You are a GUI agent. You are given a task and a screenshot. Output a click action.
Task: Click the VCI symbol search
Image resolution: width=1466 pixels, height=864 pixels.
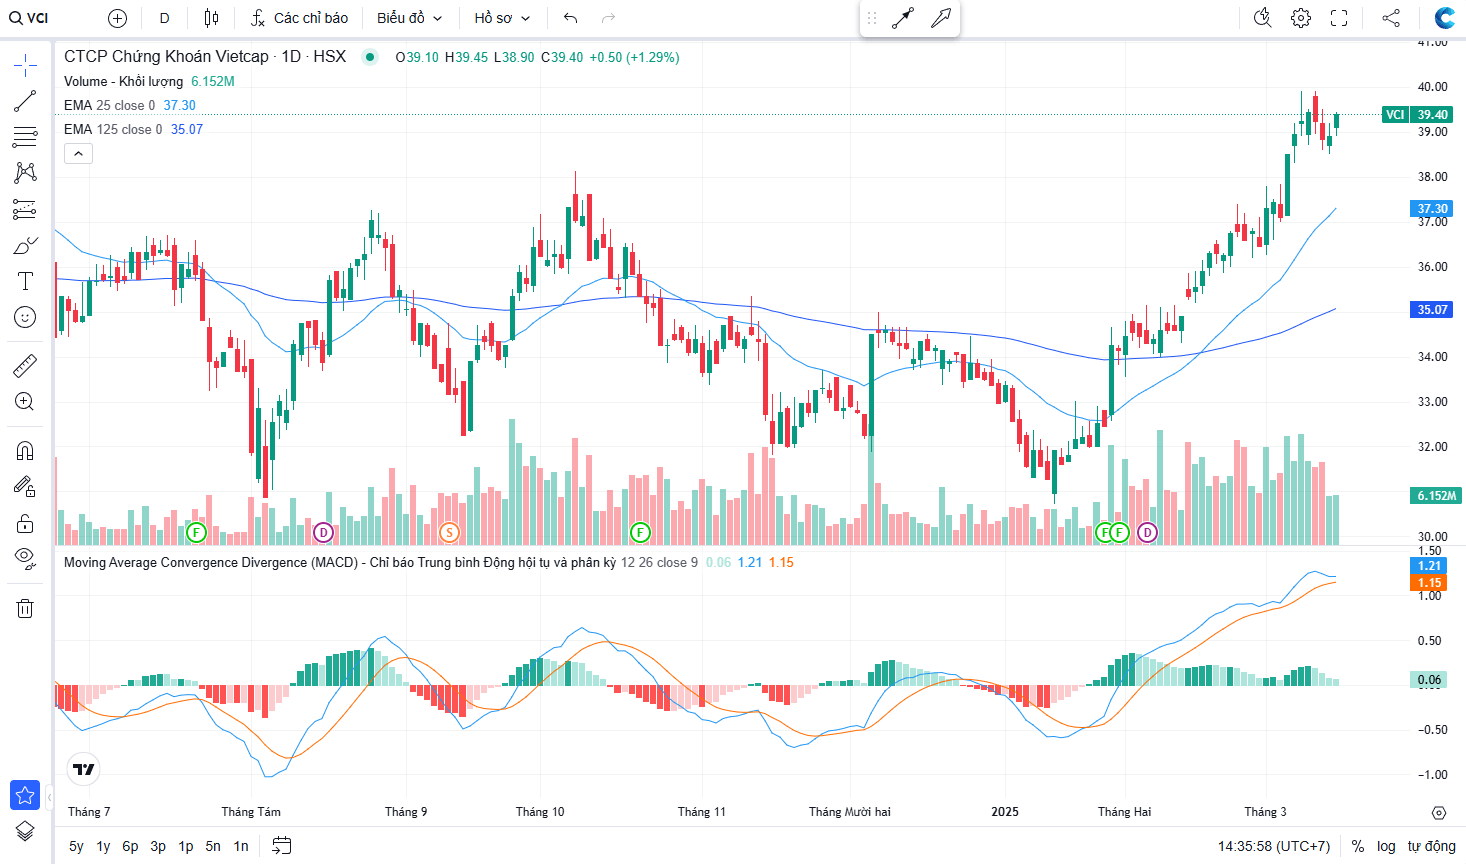tap(30, 18)
